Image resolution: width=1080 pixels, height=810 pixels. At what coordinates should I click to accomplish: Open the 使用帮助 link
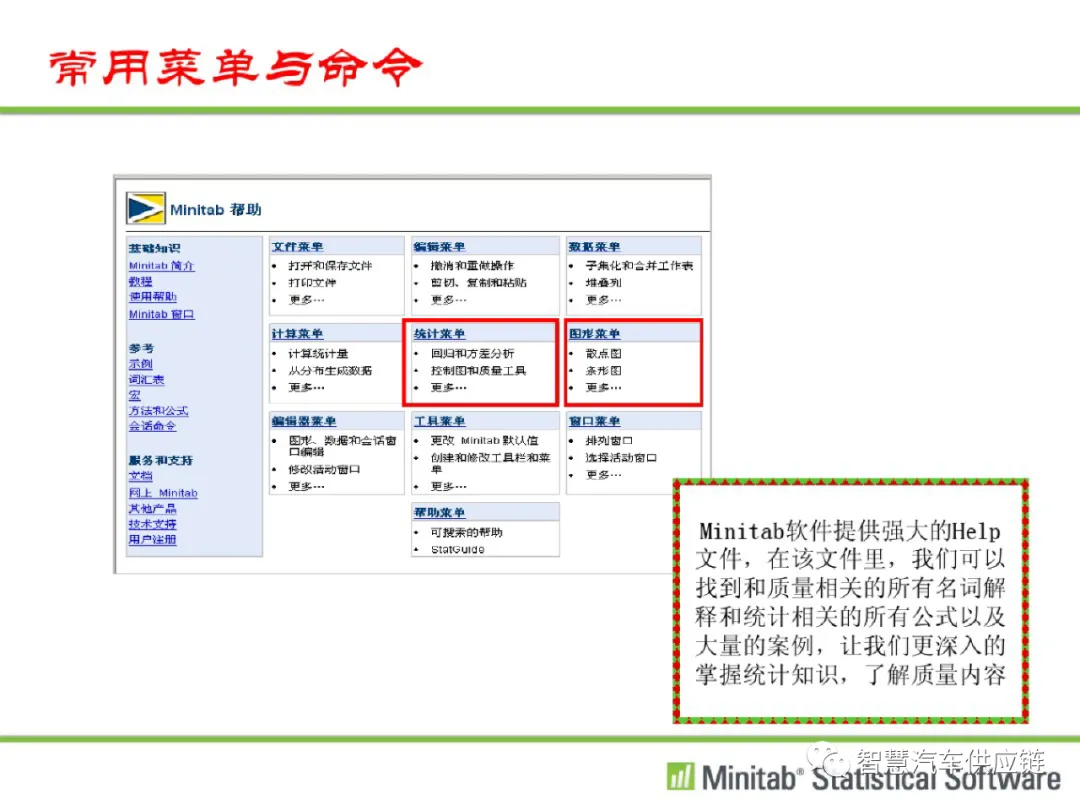(153, 297)
